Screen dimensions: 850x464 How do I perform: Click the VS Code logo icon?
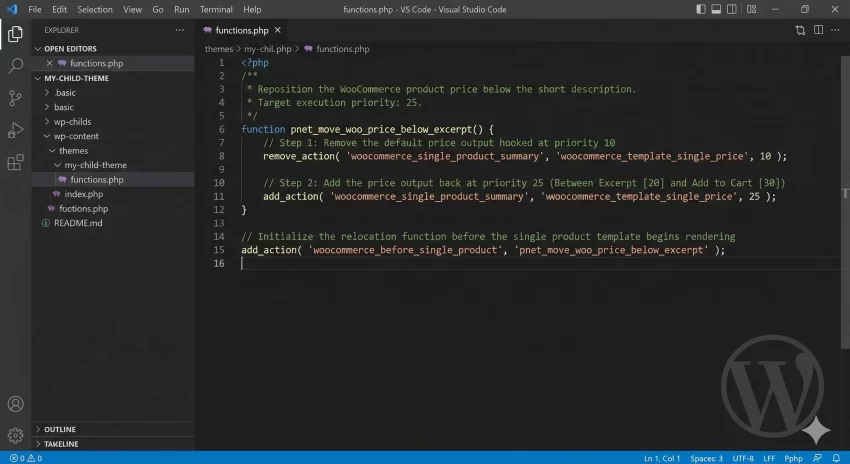point(12,9)
